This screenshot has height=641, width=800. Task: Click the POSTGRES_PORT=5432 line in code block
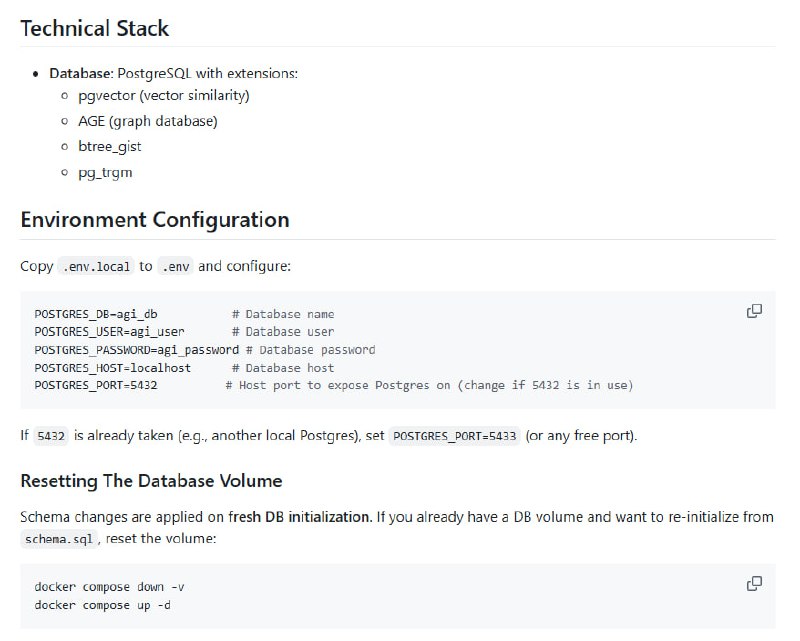[x=96, y=385]
